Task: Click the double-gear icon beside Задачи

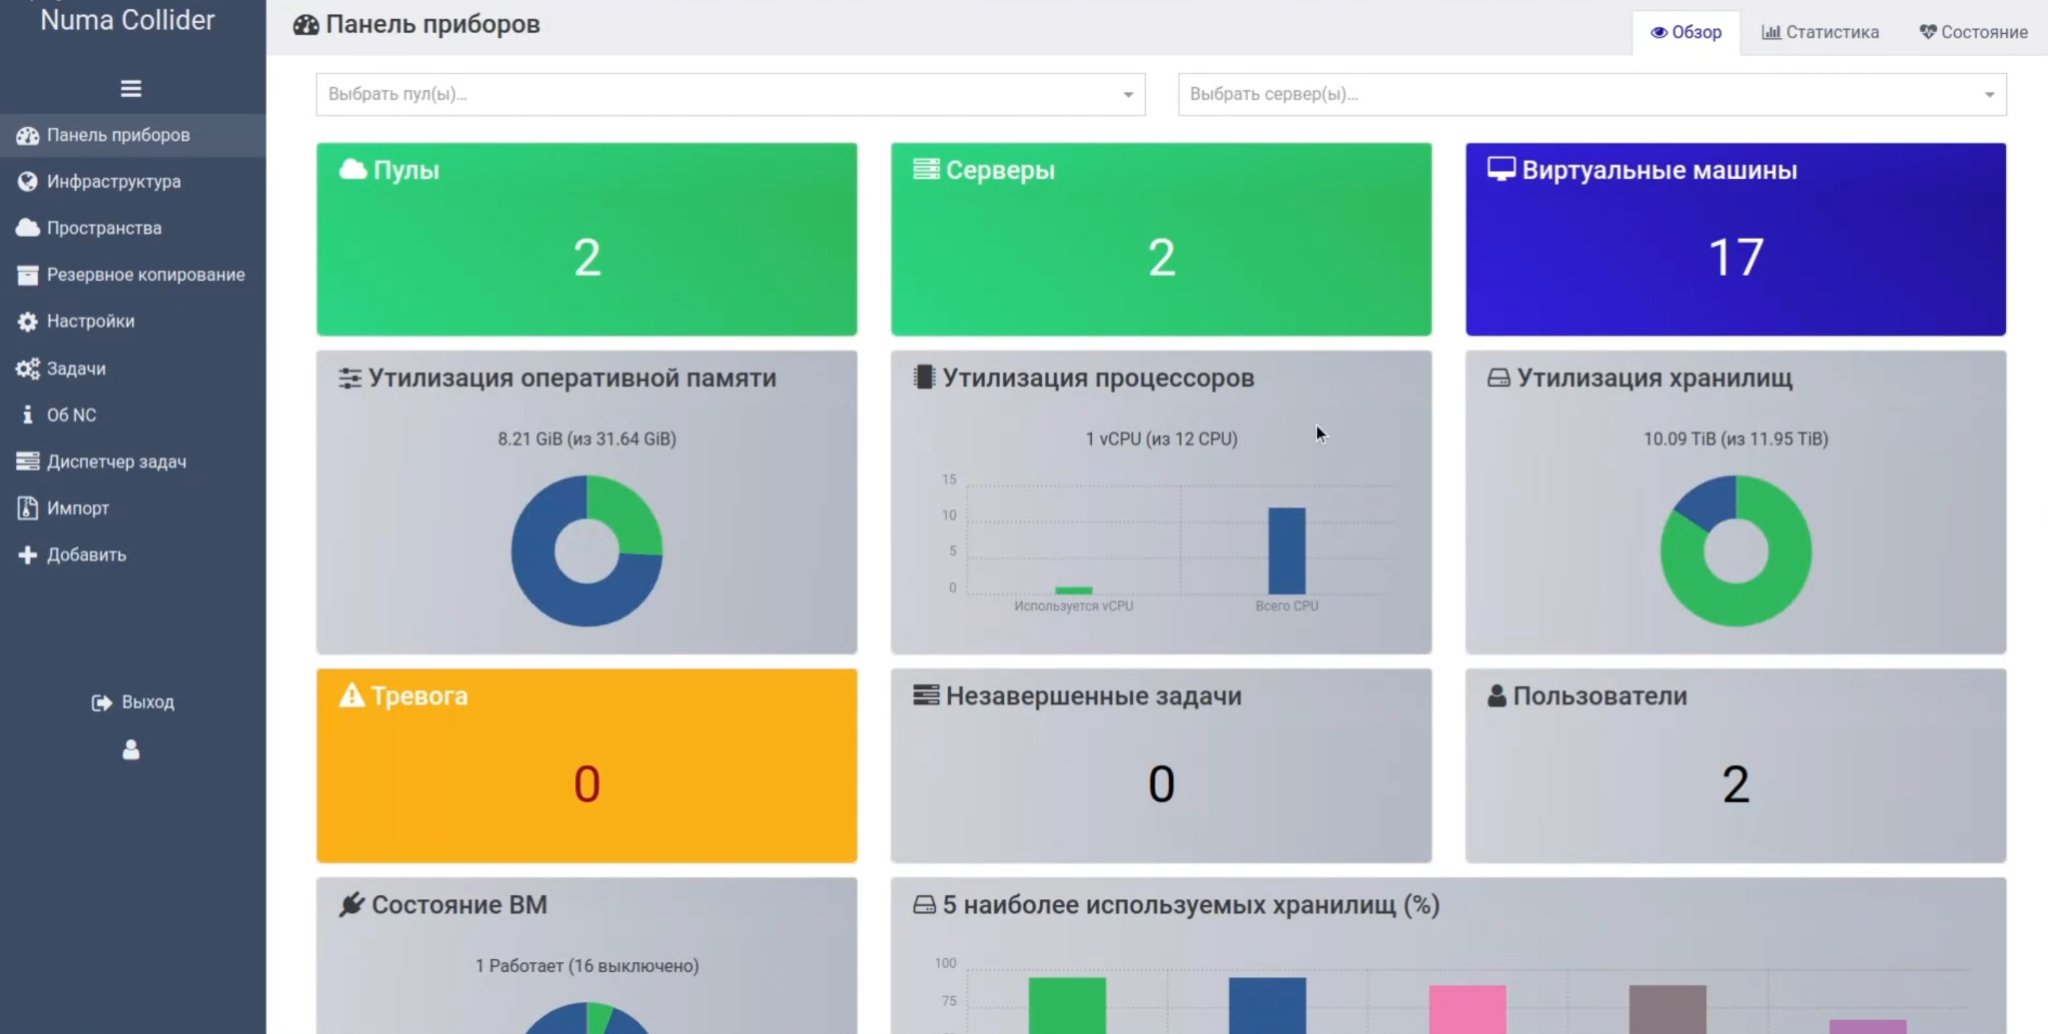Action: point(27,368)
